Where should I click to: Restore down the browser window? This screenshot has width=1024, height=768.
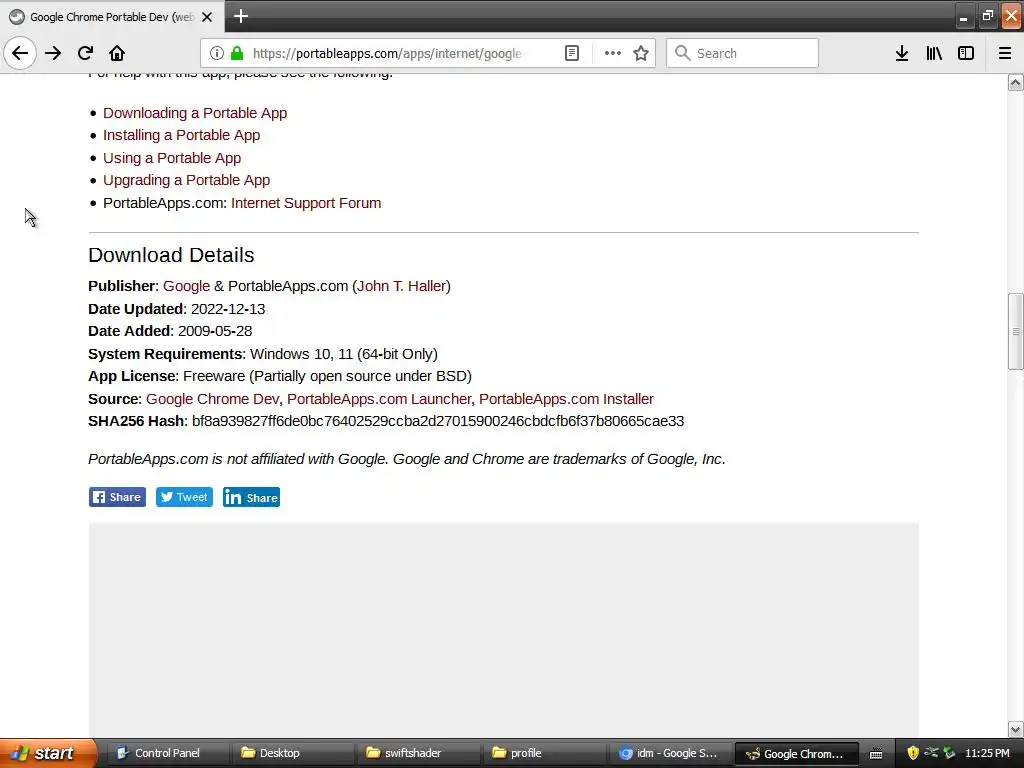tap(987, 16)
